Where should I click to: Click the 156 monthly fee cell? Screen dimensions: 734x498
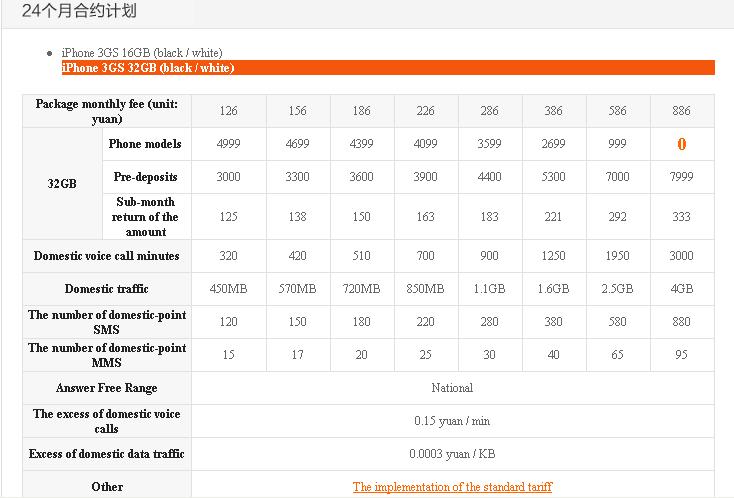pos(298,111)
